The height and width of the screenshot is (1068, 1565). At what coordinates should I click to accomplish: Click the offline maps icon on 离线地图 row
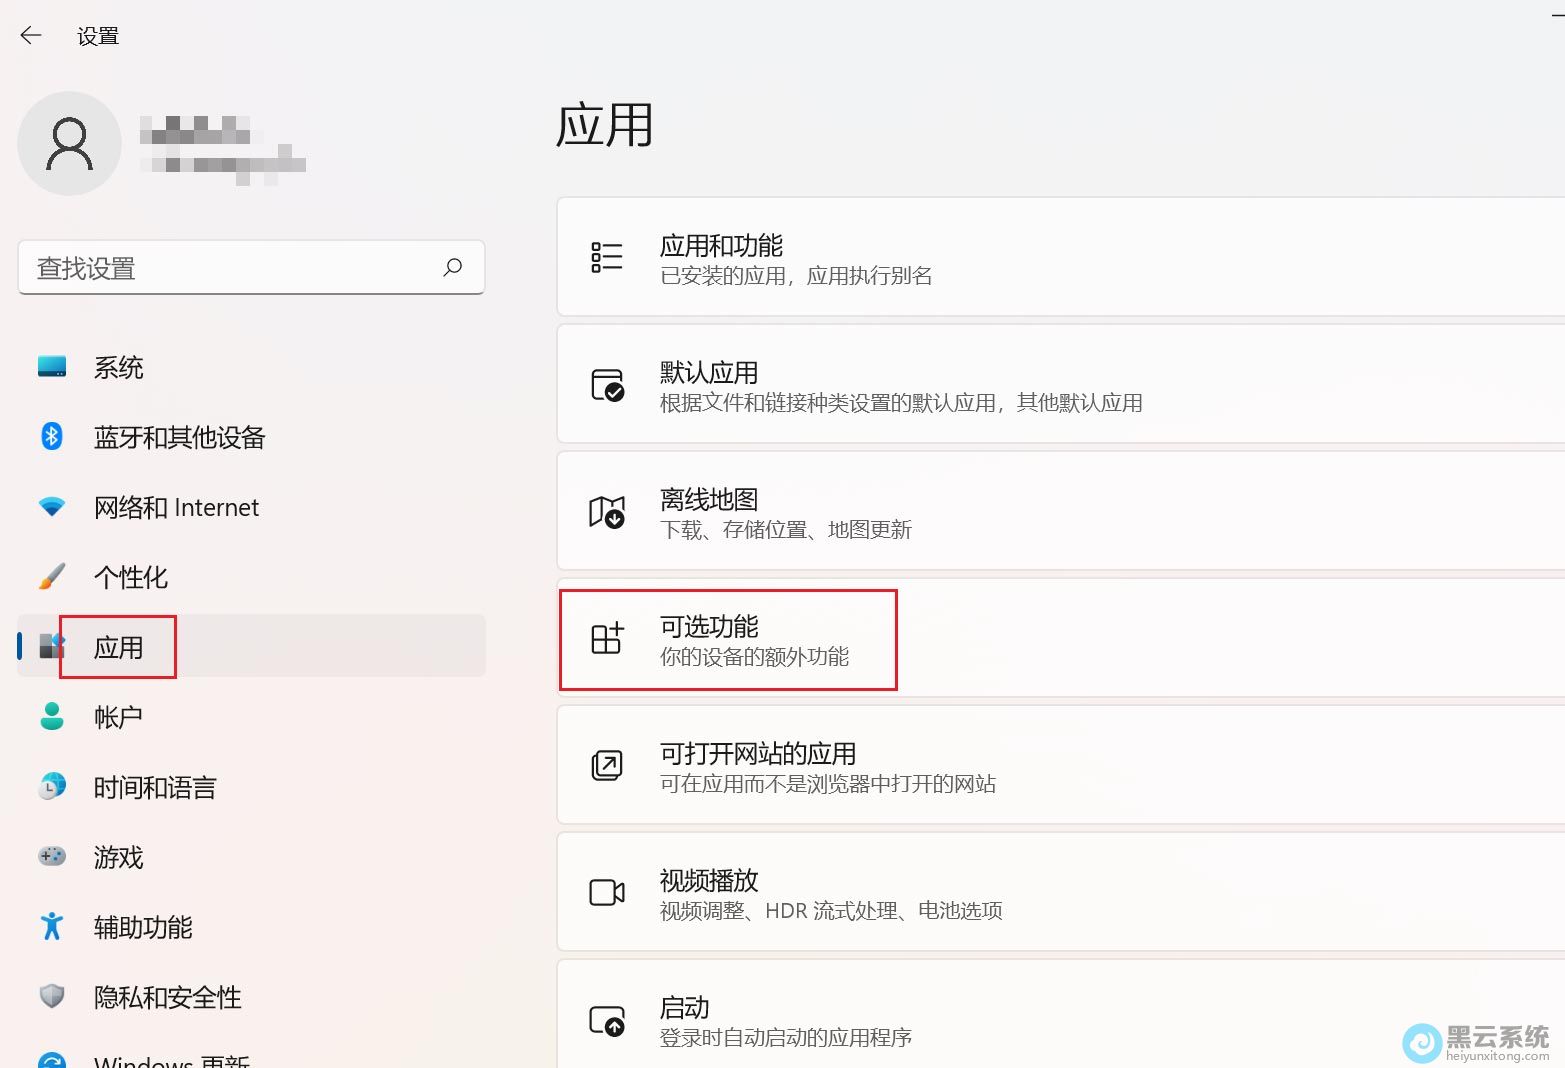606,512
